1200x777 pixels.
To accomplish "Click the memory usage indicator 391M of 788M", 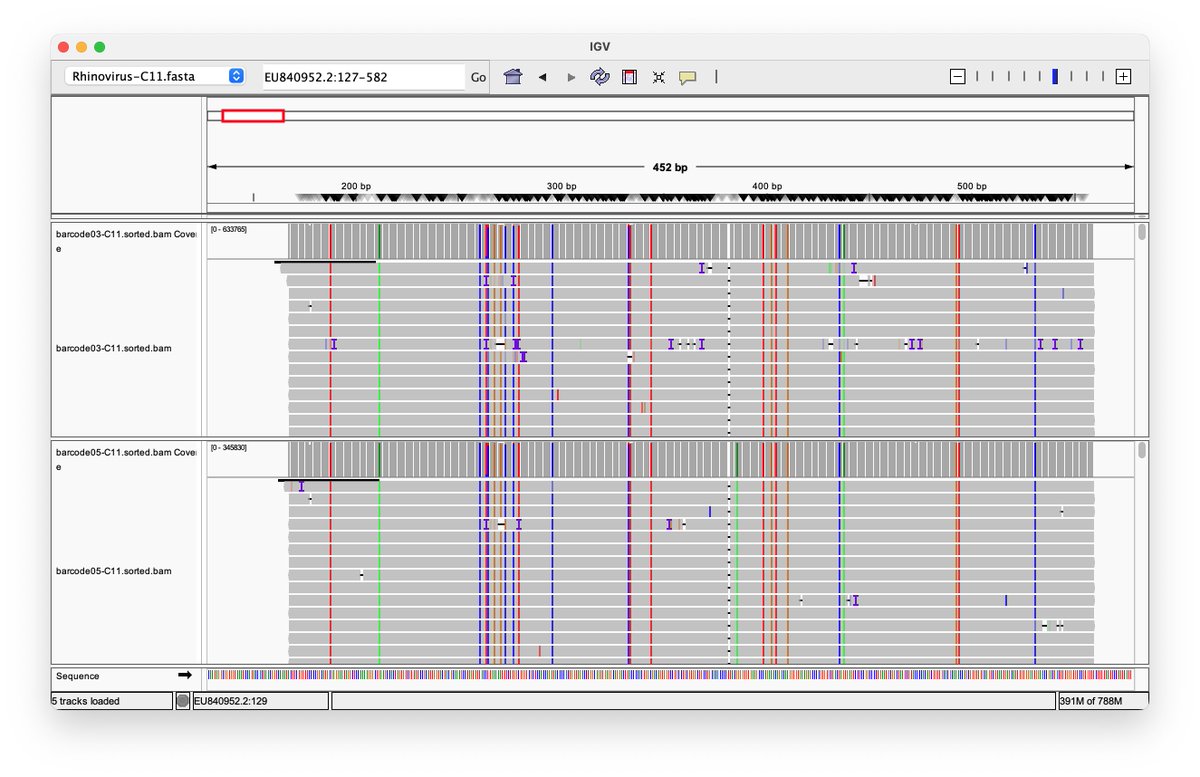I will (x=1090, y=701).
